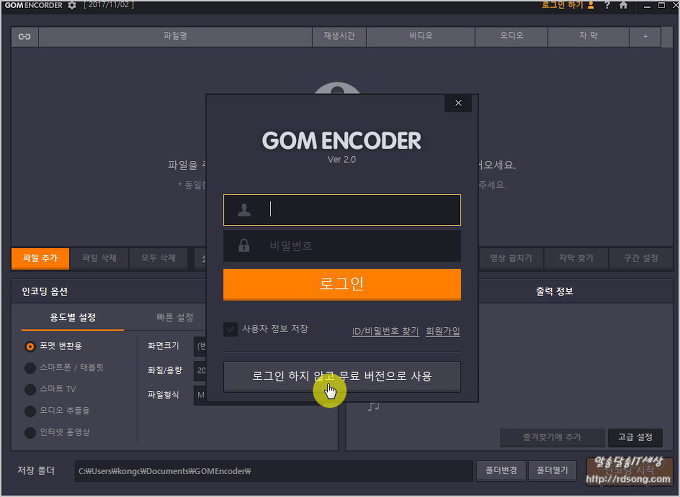Click the plus column in file list header
The width and height of the screenshot is (680, 497).
tap(645, 36)
